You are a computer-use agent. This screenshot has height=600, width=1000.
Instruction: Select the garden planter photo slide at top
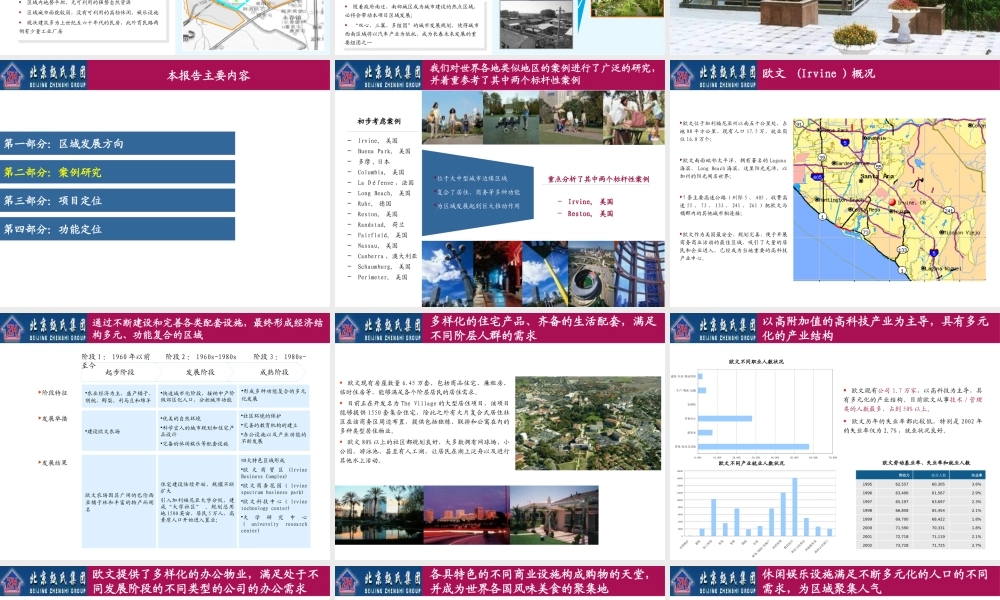click(835, 27)
